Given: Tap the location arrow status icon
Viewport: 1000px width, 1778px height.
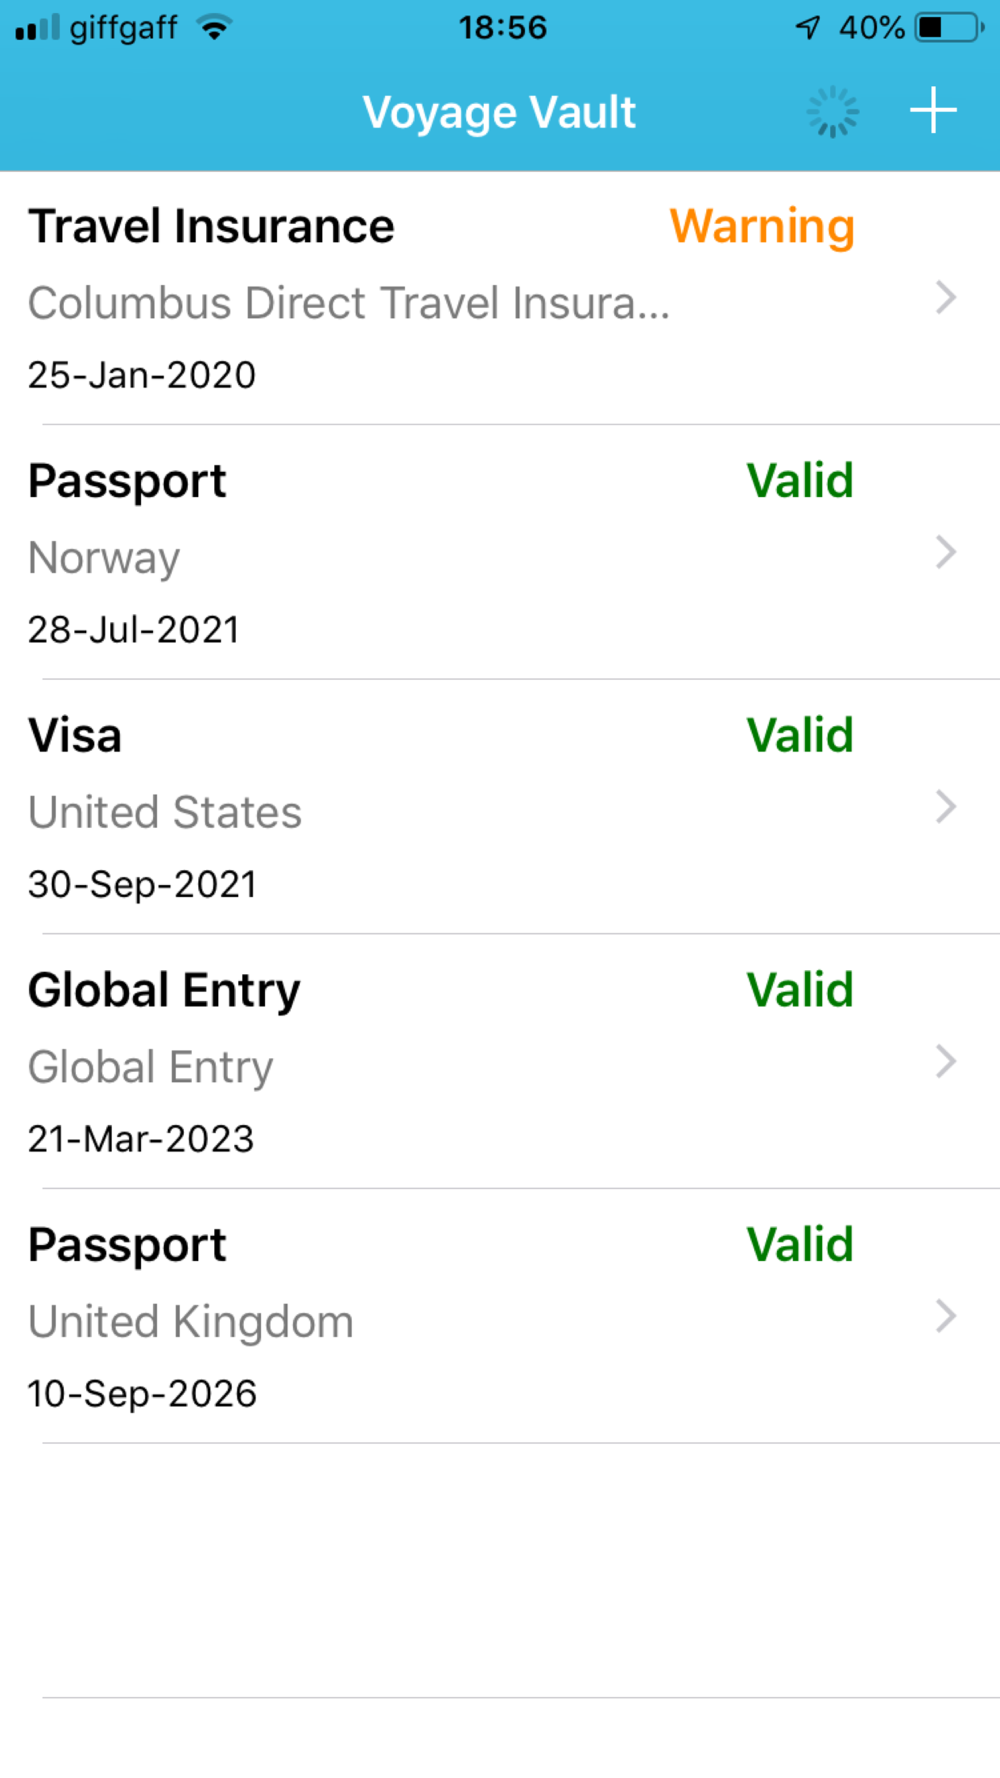Looking at the screenshot, I should [808, 27].
